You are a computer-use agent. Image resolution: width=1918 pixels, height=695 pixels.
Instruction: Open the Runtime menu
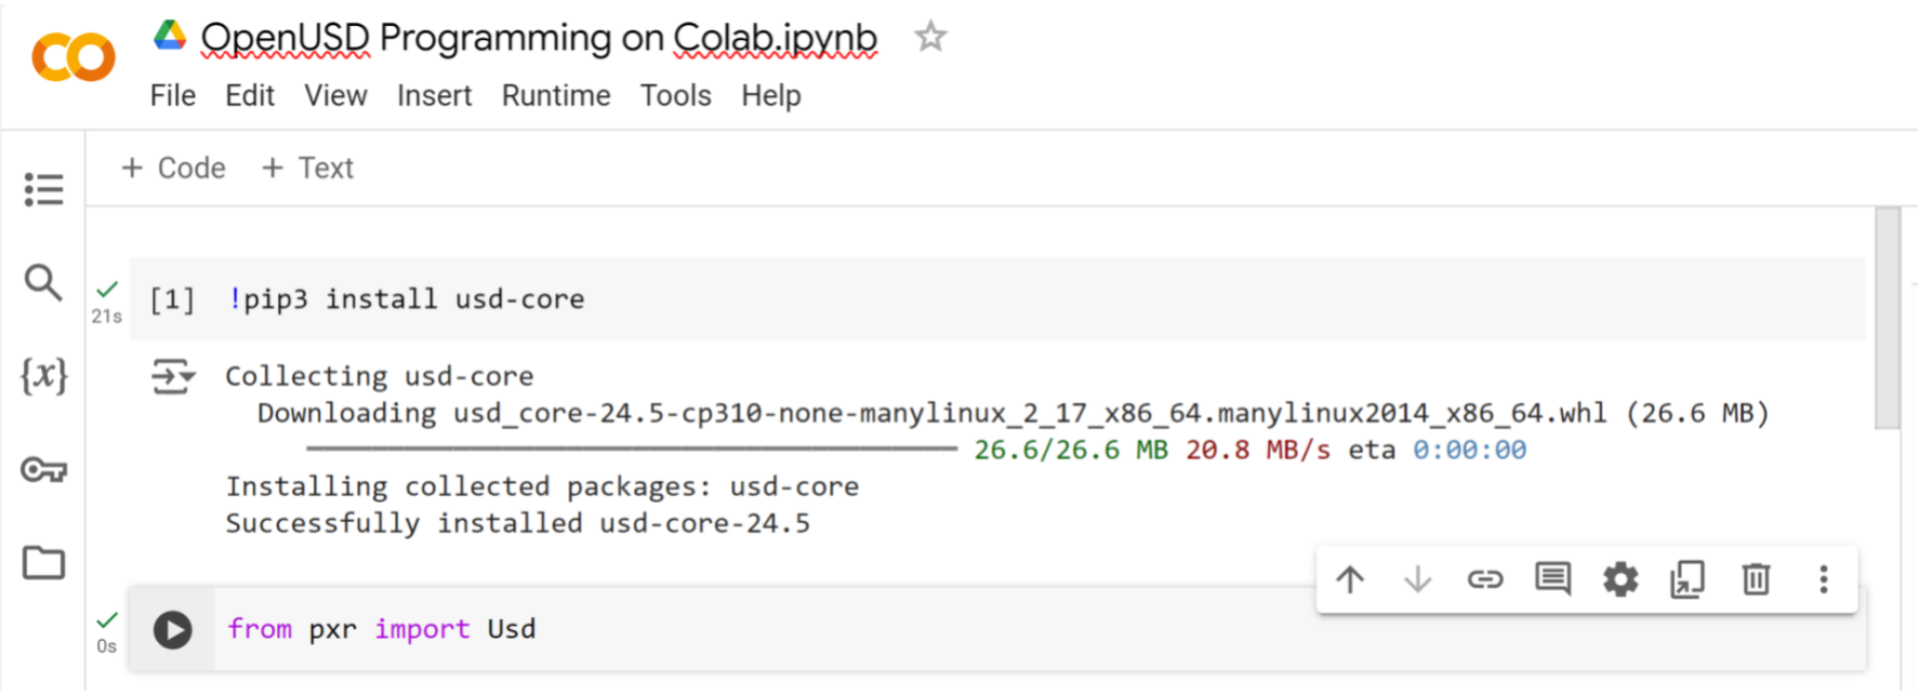click(555, 96)
